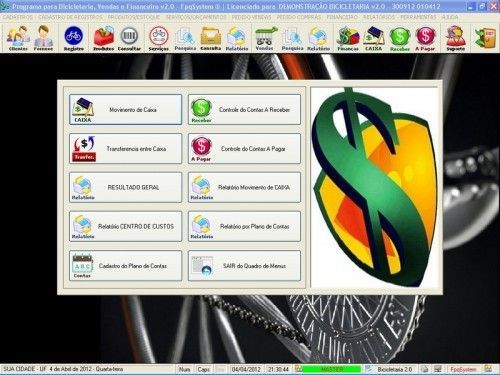Click the large dollar sign logo image

click(x=374, y=187)
